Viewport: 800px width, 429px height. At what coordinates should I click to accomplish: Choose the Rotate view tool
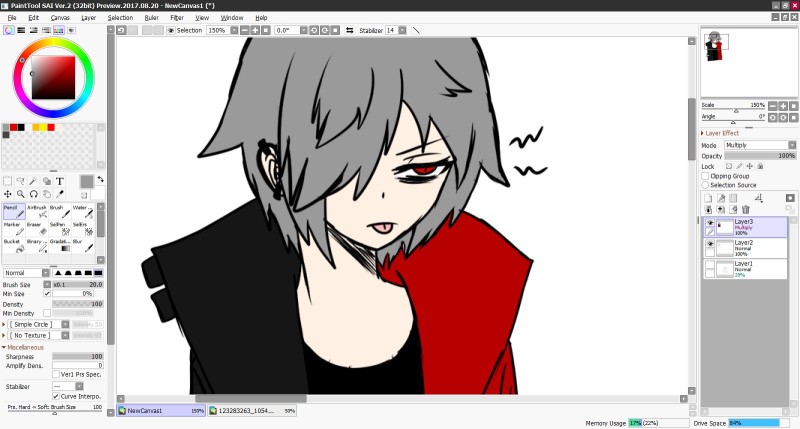pyautogui.click(x=34, y=194)
